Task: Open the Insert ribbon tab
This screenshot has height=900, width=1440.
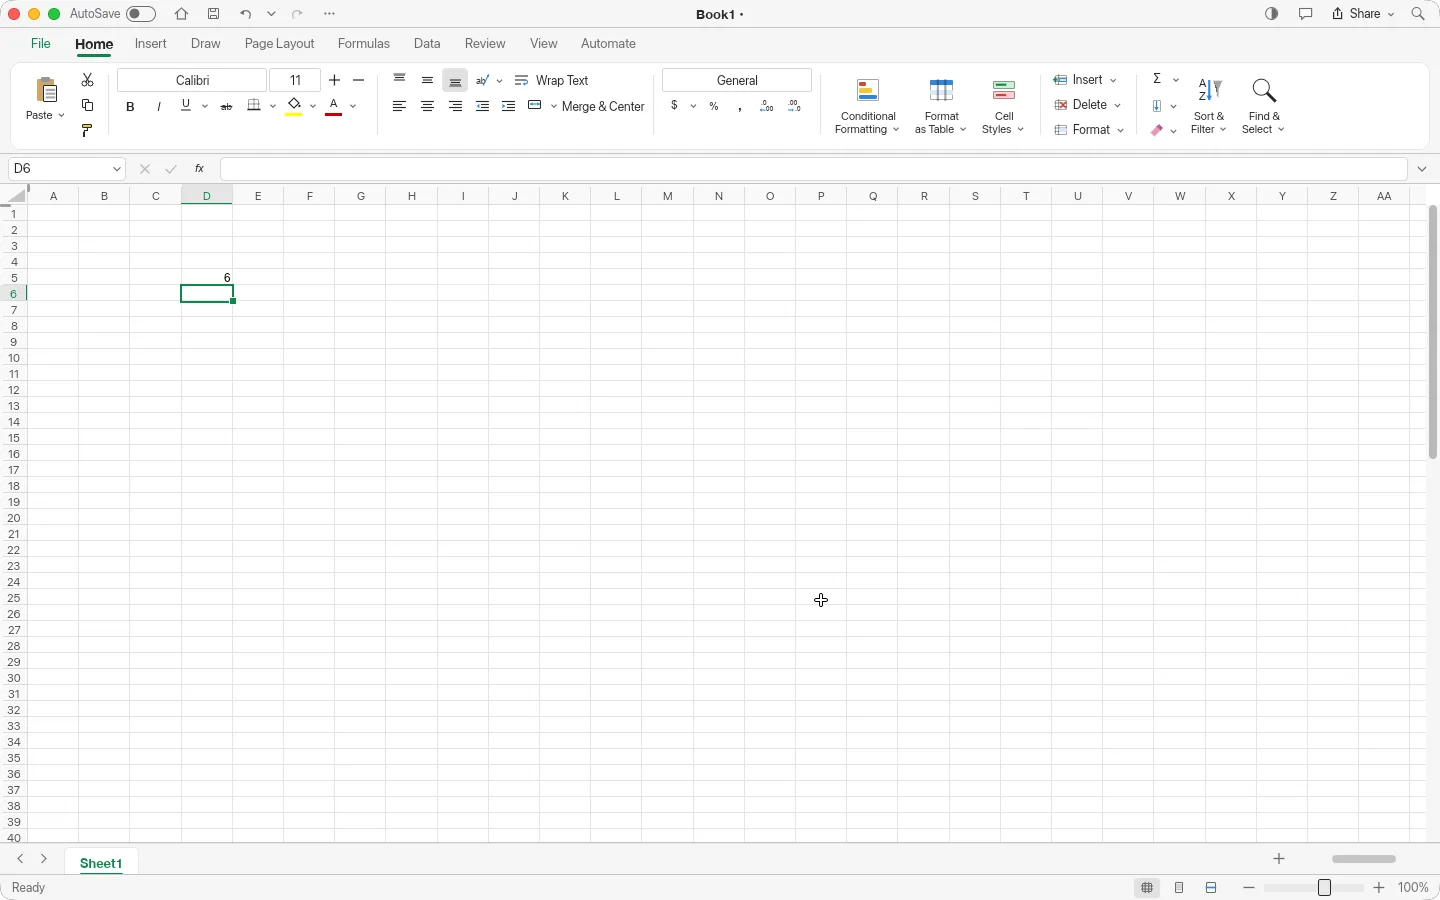Action: 151,44
